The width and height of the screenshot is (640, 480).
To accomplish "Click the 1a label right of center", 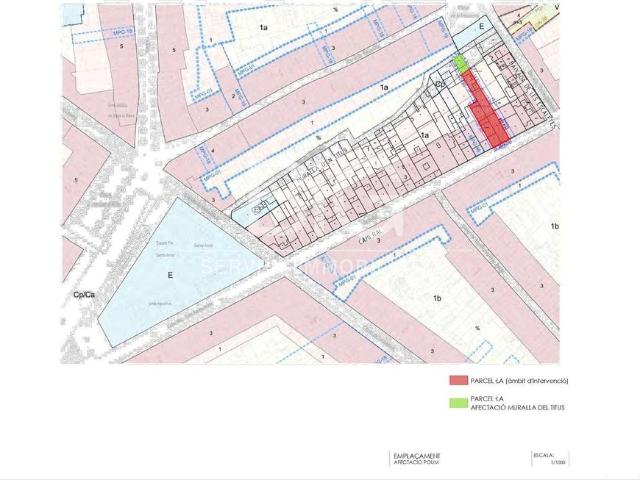I will (383, 88).
